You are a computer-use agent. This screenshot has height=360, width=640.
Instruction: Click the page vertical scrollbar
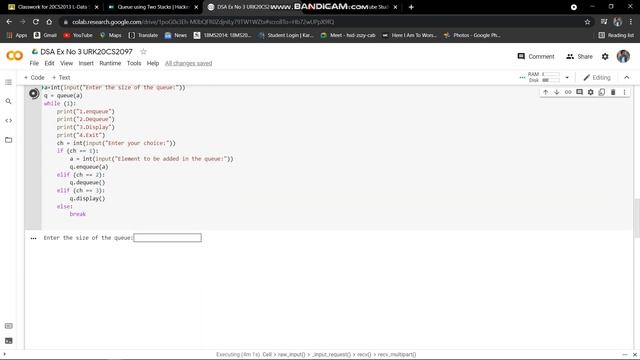637,218
